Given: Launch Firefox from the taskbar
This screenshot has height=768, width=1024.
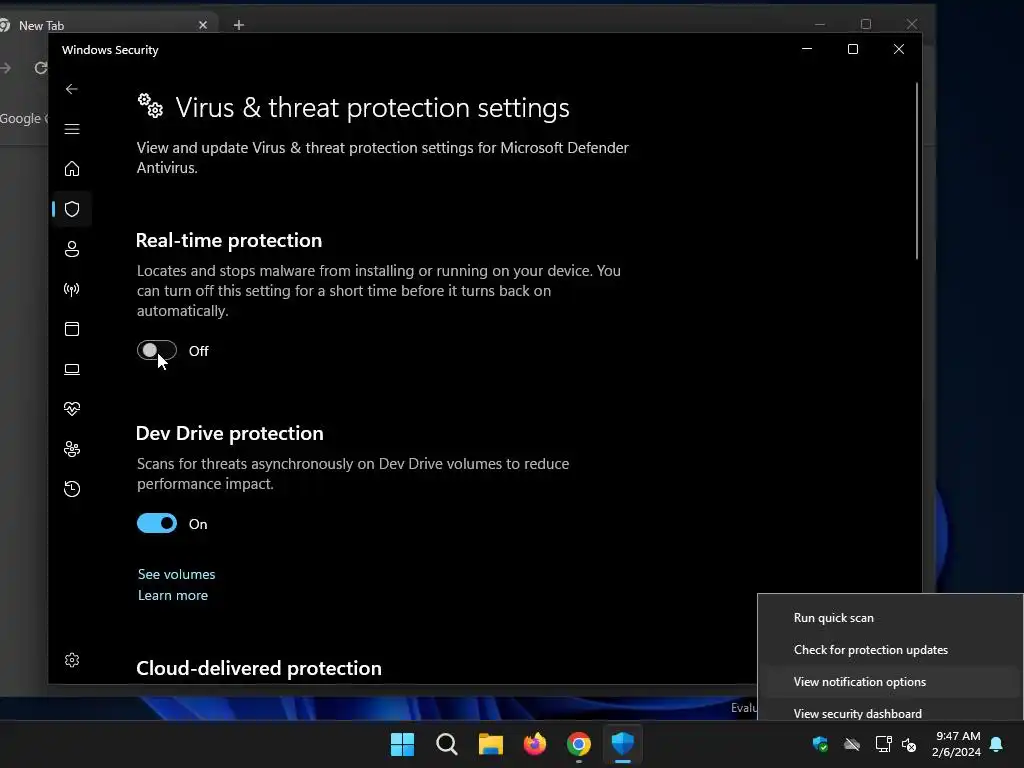Looking at the screenshot, I should (535, 744).
